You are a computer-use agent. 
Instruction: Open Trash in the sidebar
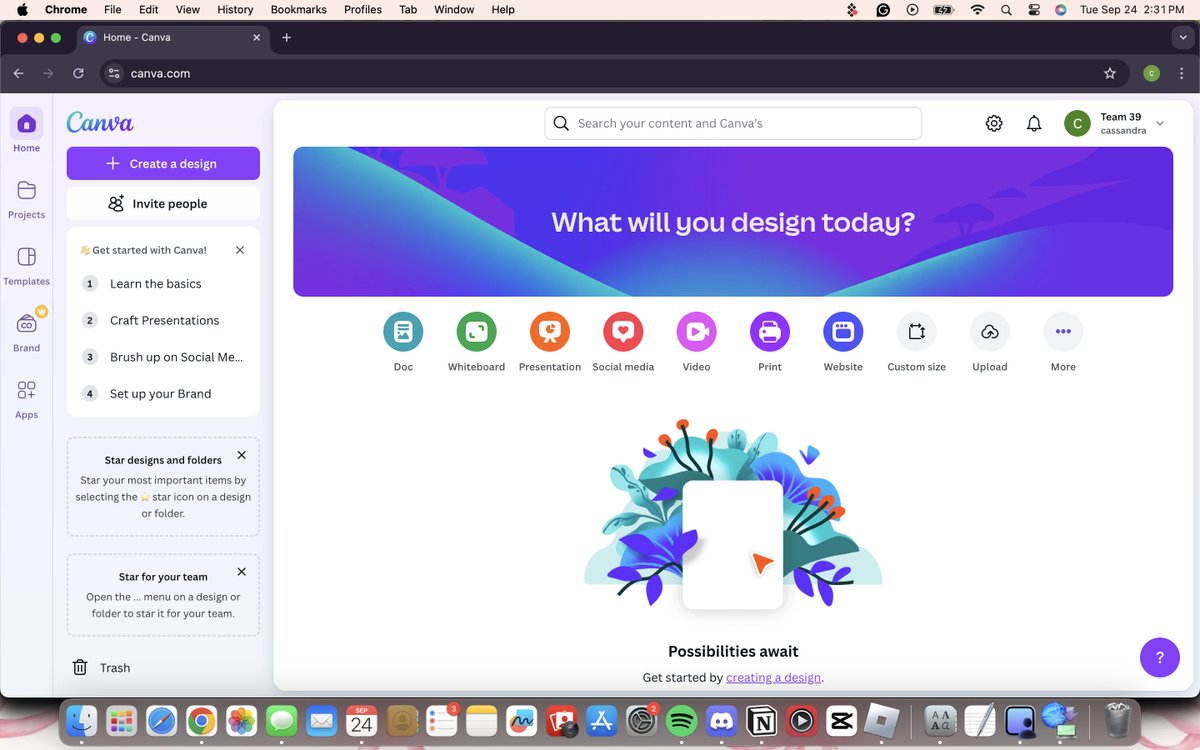click(101, 667)
